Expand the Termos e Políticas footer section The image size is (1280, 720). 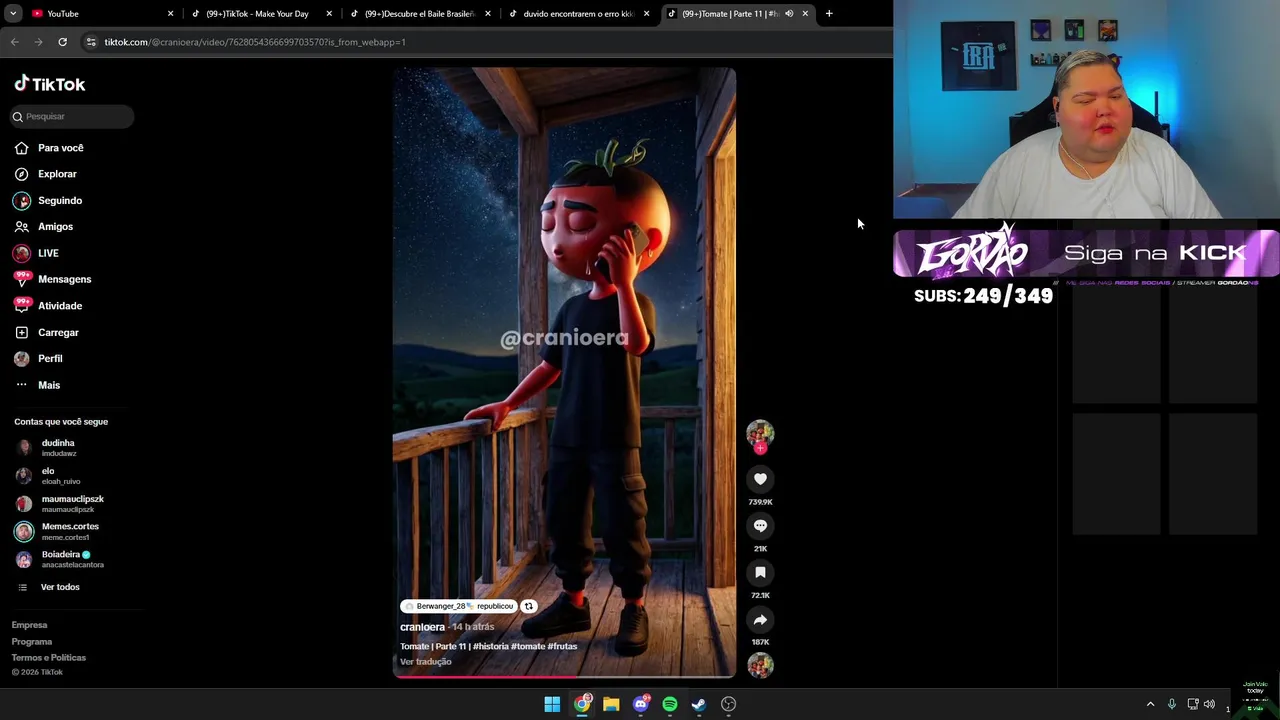coord(48,658)
